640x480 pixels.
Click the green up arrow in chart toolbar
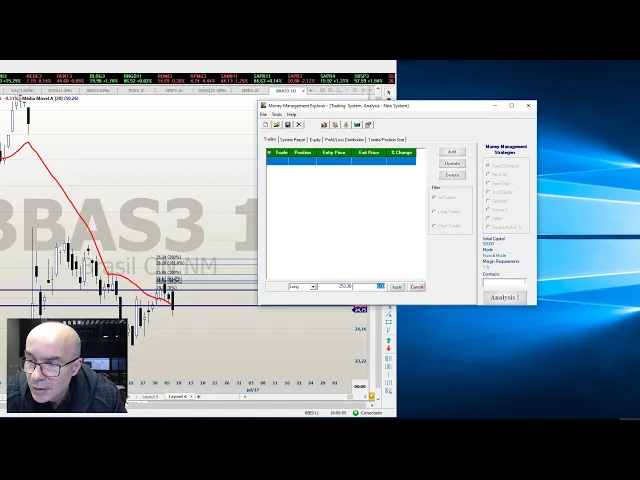[389, 340]
